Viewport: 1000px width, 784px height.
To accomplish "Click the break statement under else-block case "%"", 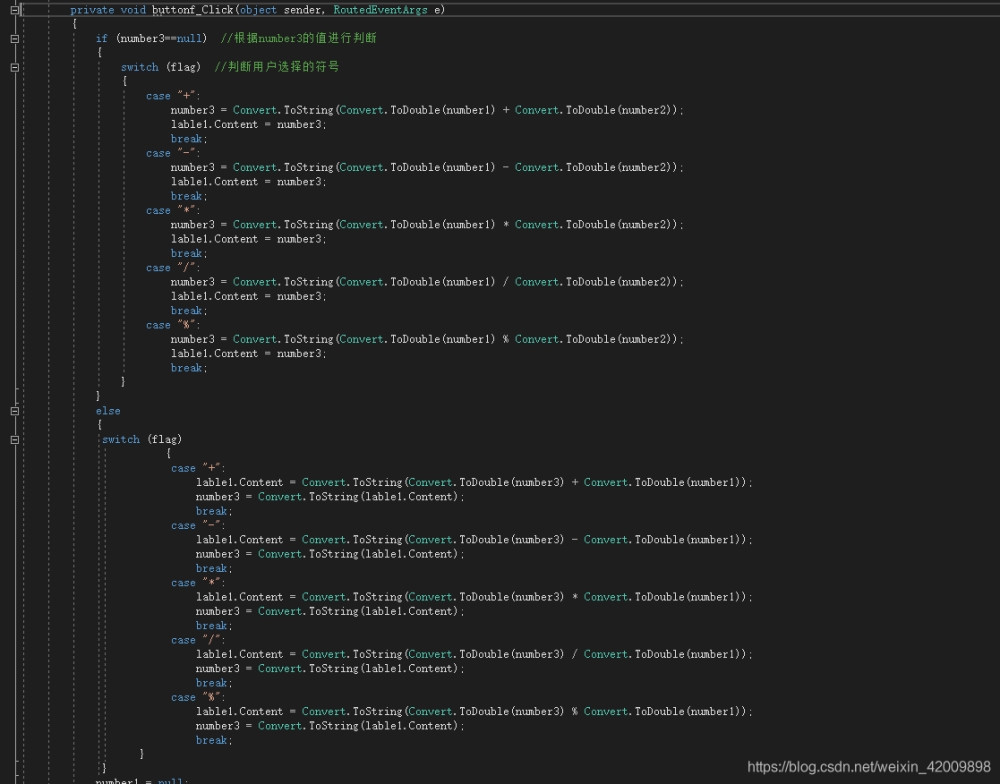I will point(214,741).
